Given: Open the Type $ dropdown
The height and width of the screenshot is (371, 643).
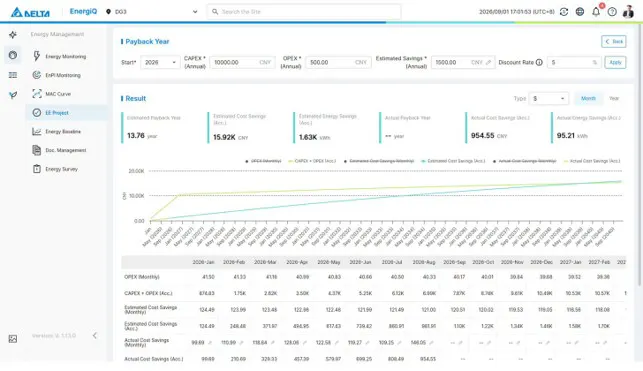Looking at the screenshot, I should (549, 98).
